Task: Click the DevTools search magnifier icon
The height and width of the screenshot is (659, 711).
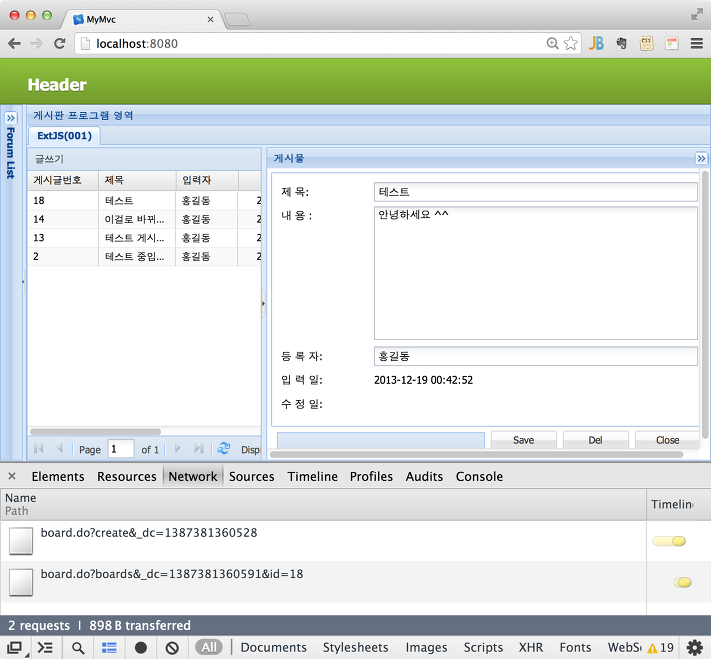Action: pos(78,648)
